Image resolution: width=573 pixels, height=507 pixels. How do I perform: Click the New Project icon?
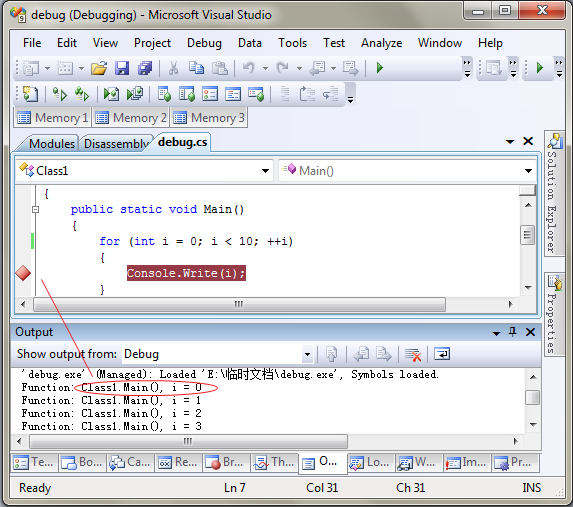click(31, 68)
